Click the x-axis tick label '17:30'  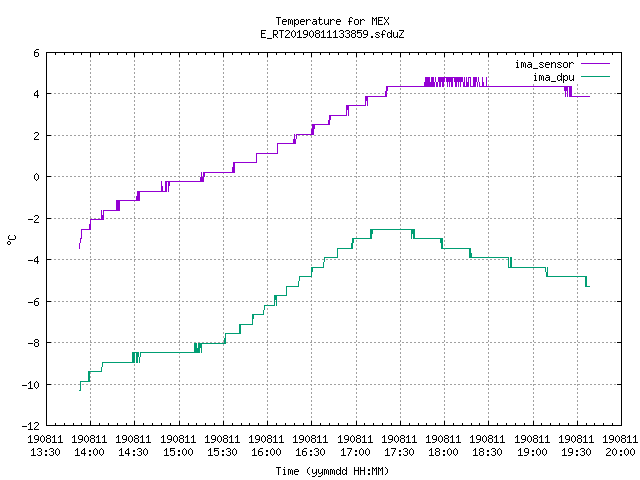400,452
